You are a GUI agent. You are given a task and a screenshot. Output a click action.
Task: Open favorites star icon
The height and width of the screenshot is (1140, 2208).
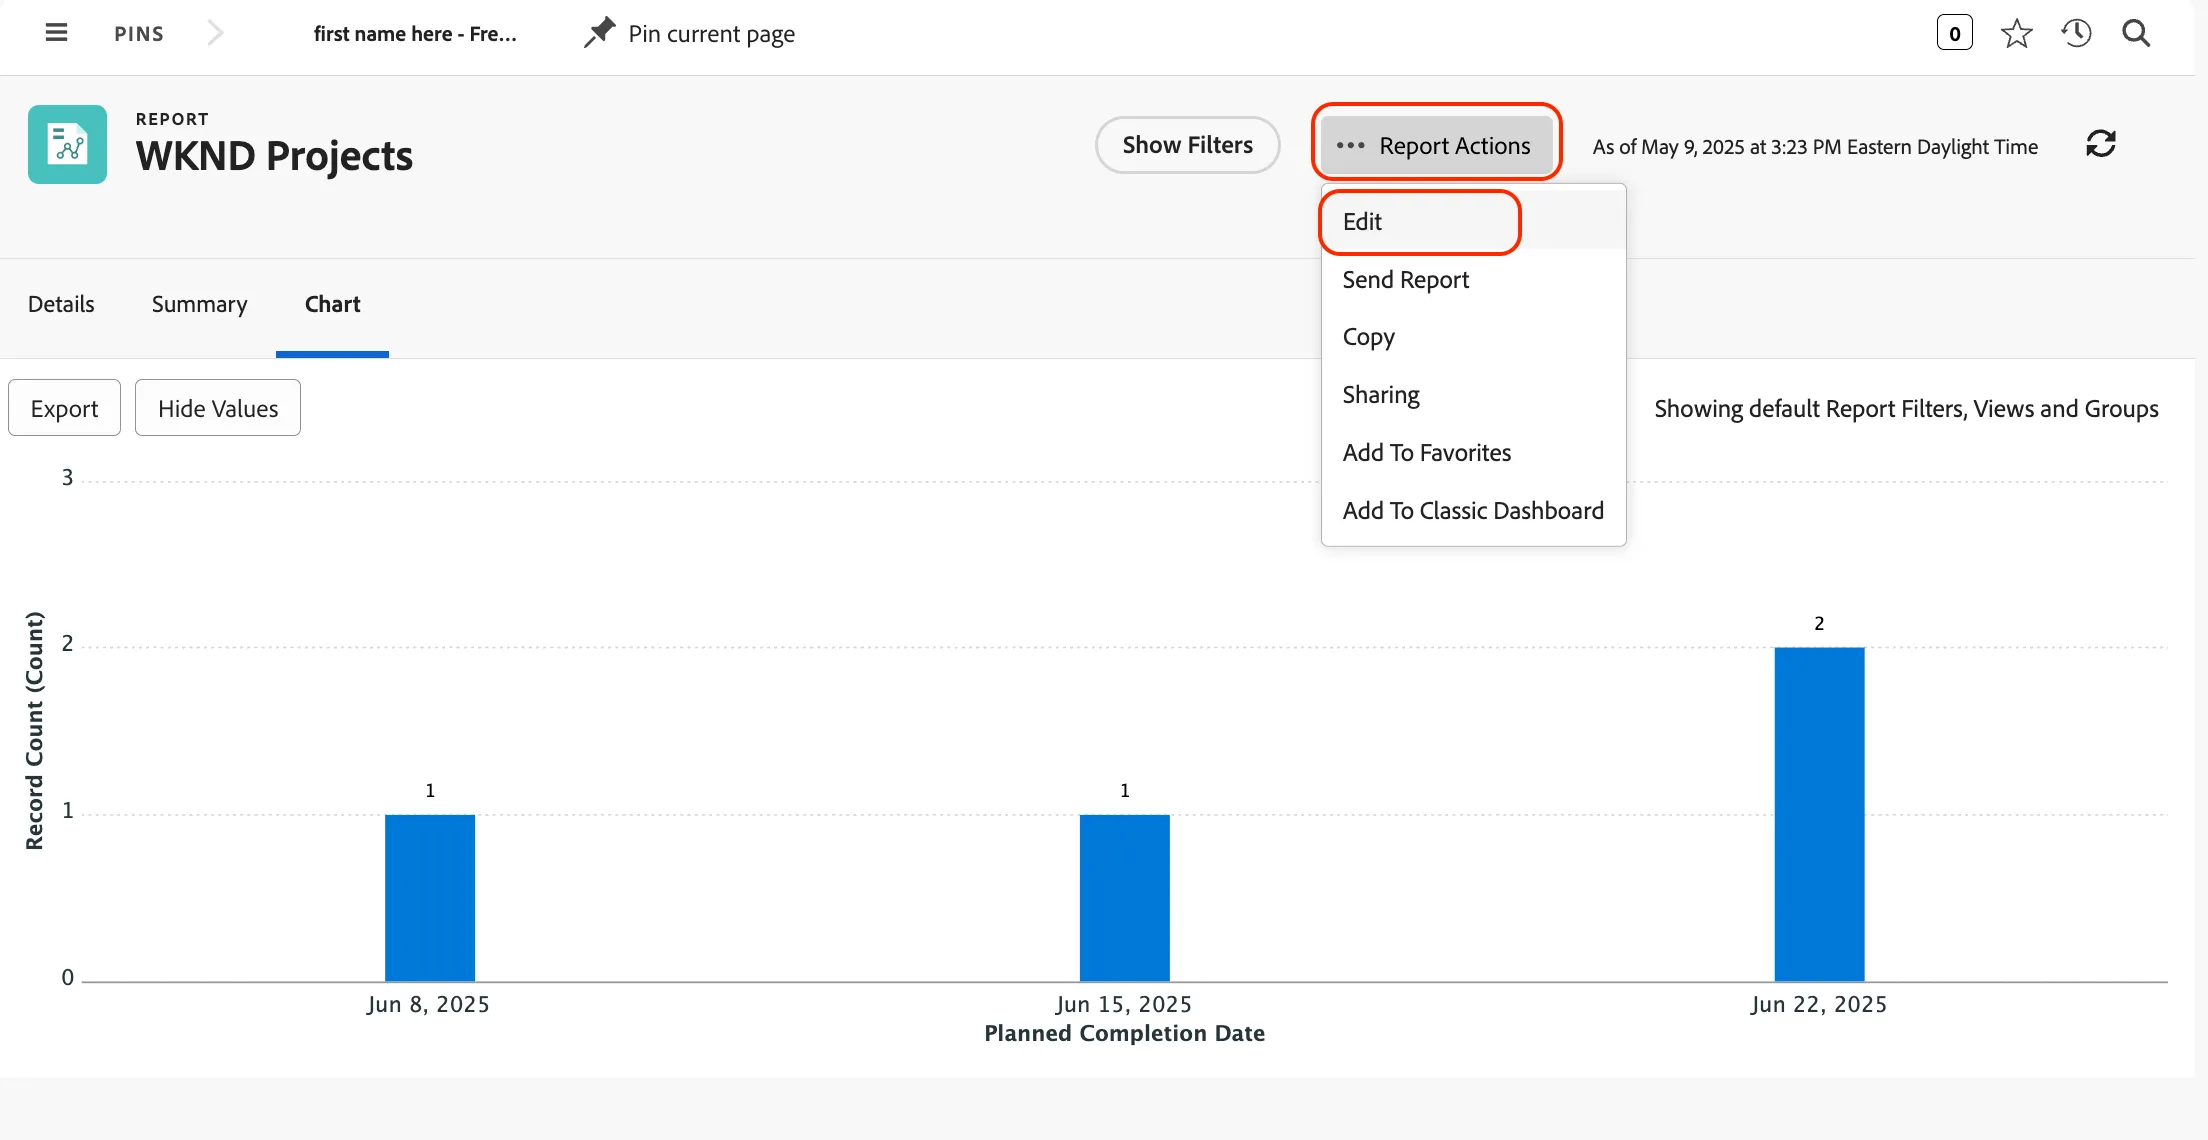[2016, 33]
